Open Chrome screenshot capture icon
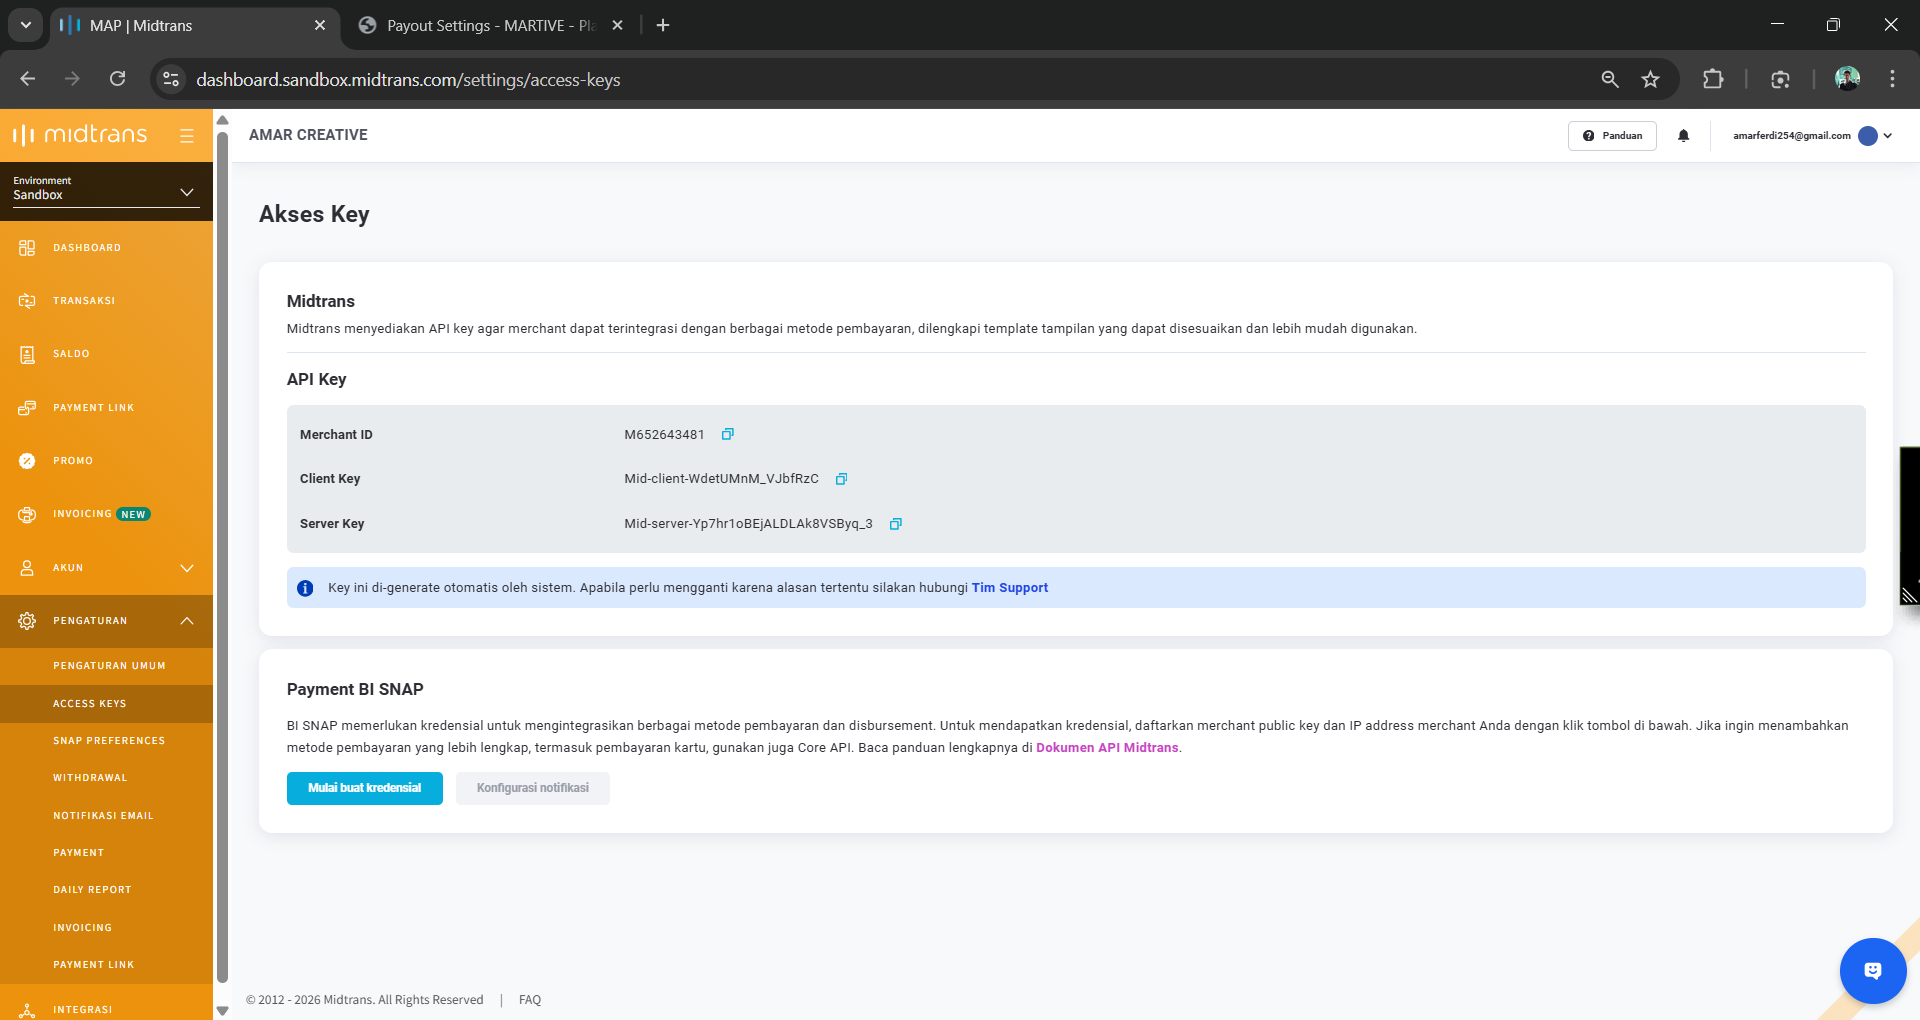Viewport: 1920px width, 1020px height. [x=1780, y=79]
